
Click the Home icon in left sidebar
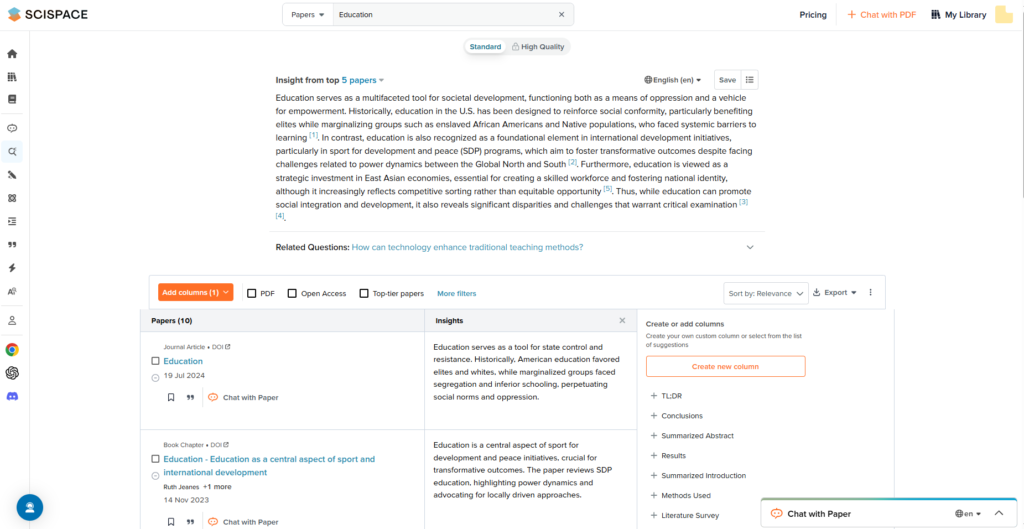tap(12, 54)
